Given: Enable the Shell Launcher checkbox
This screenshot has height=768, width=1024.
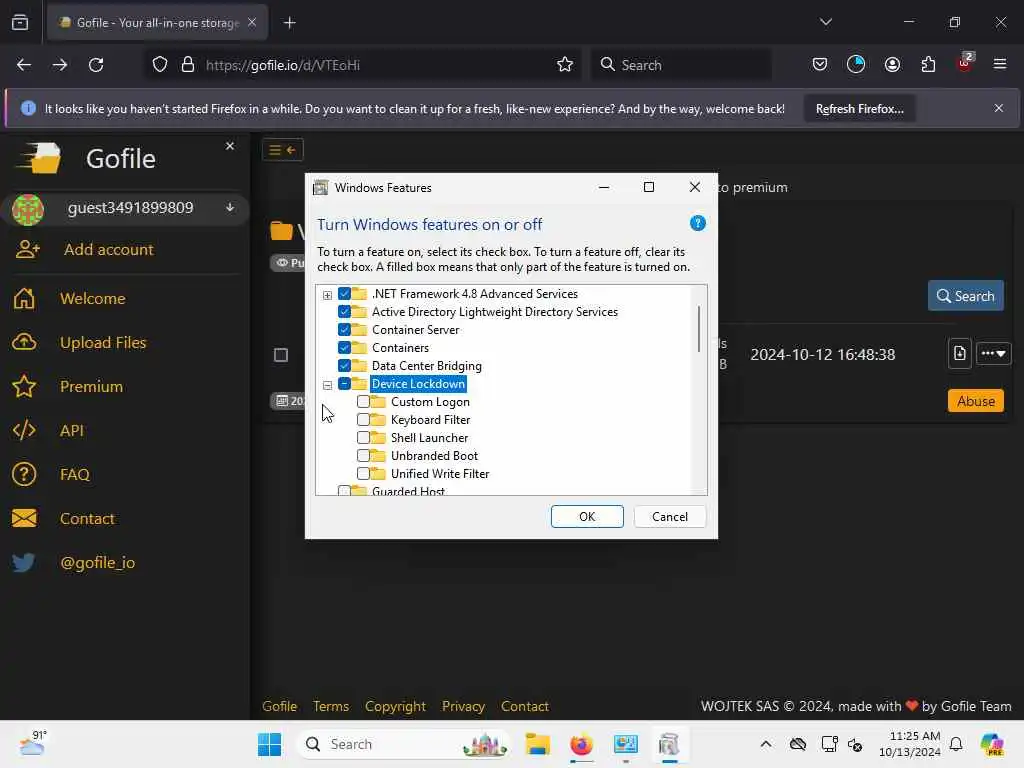Looking at the screenshot, I should click(363, 438).
